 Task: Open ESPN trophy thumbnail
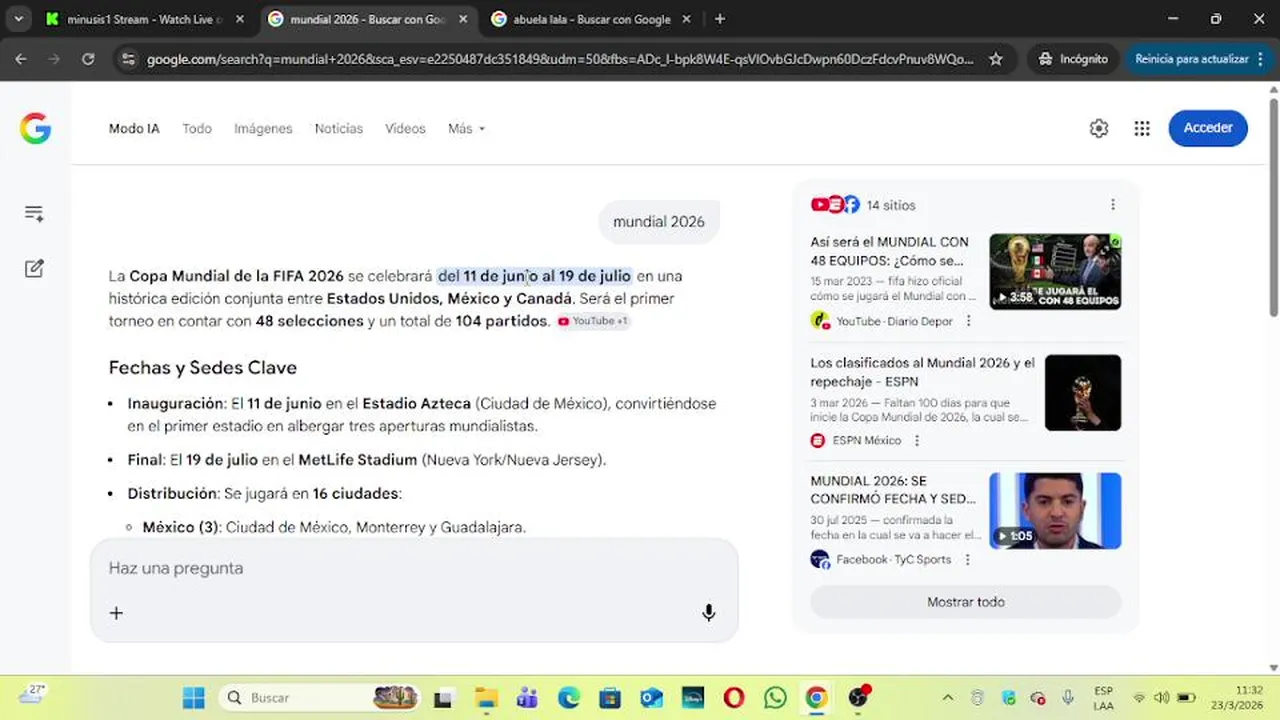point(1083,392)
